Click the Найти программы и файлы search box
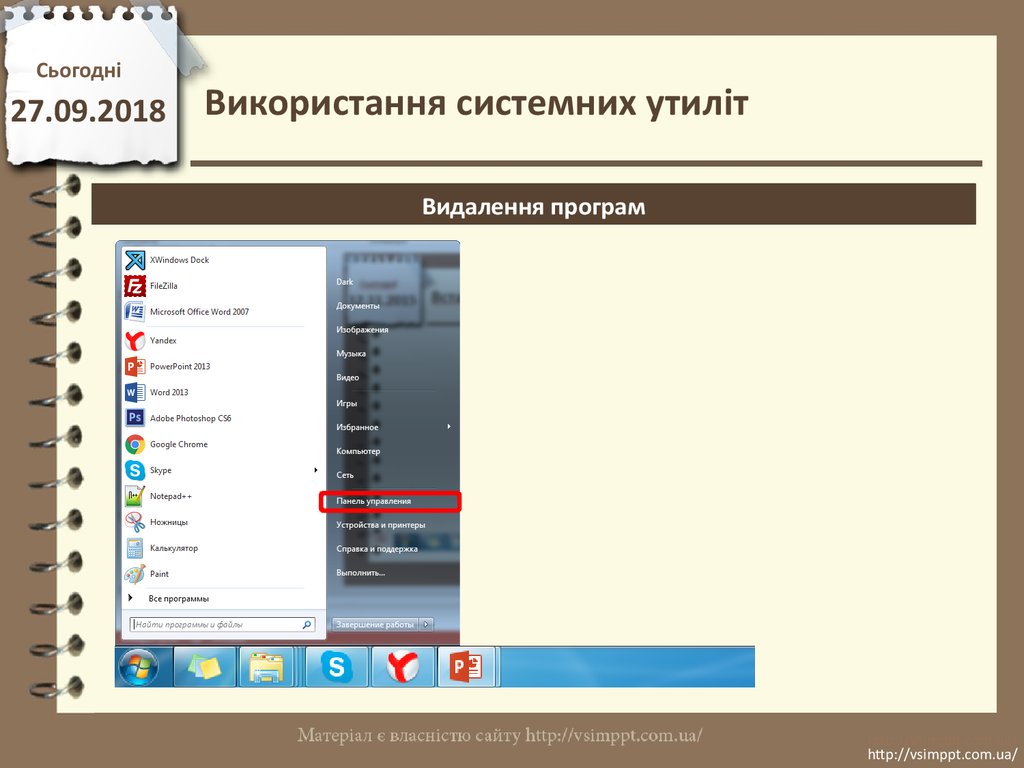1024x768 pixels. (217, 624)
